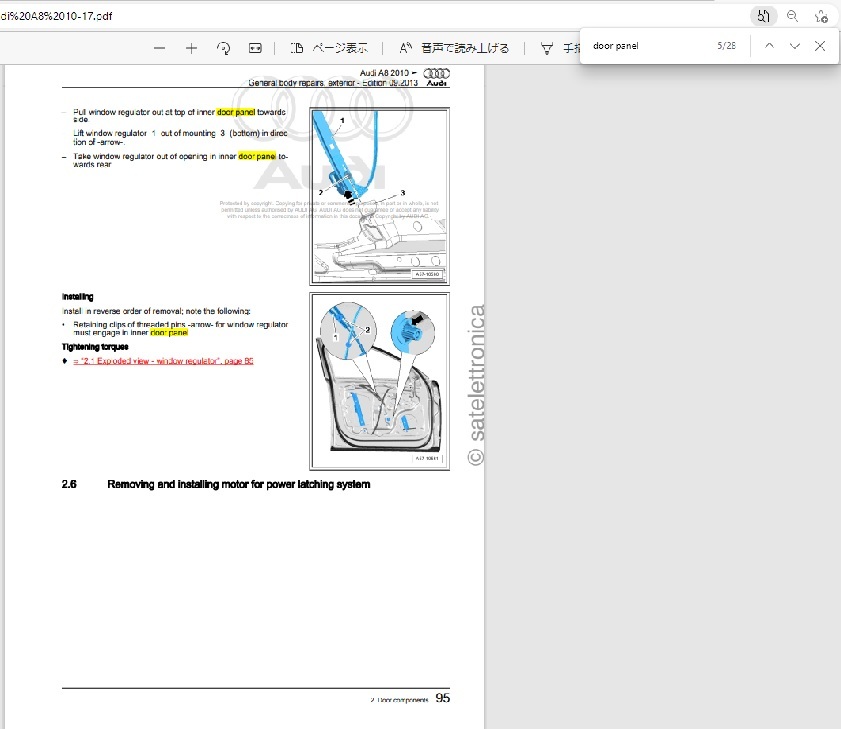The image size is (841, 729).
Task: Click the 'Tightening torques' heading
Action: (95, 347)
